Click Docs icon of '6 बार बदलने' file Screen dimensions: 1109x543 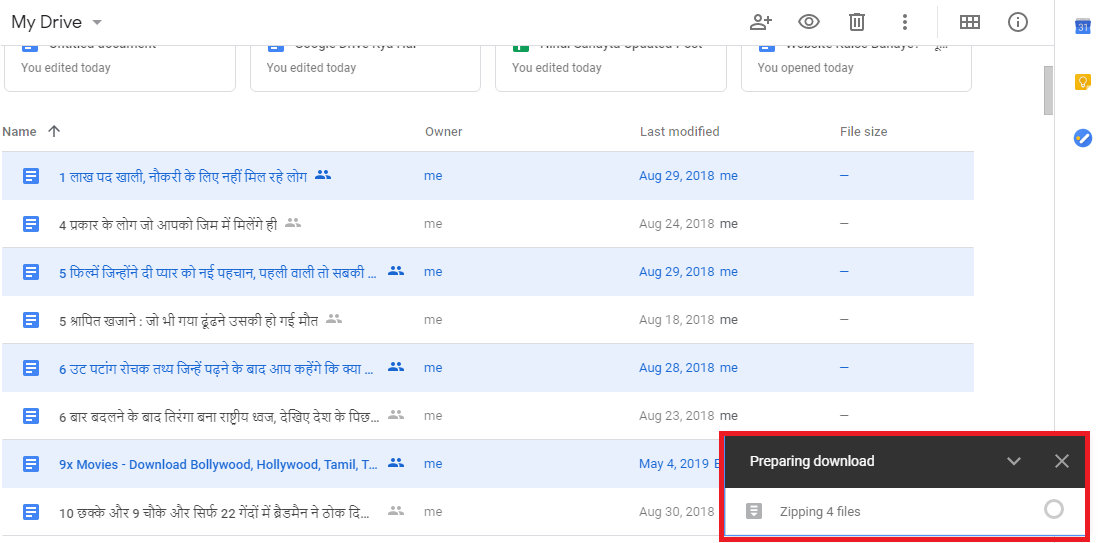click(x=30, y=416)
